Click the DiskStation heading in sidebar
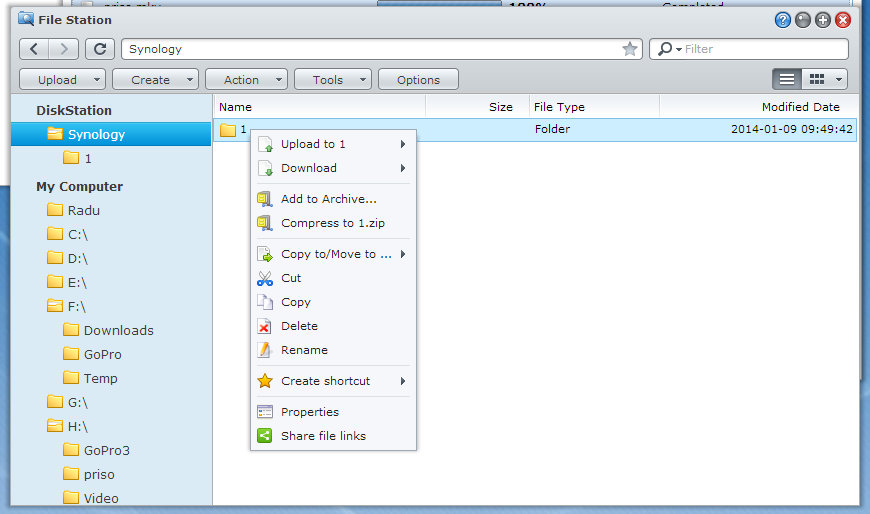 pos(74,110)
